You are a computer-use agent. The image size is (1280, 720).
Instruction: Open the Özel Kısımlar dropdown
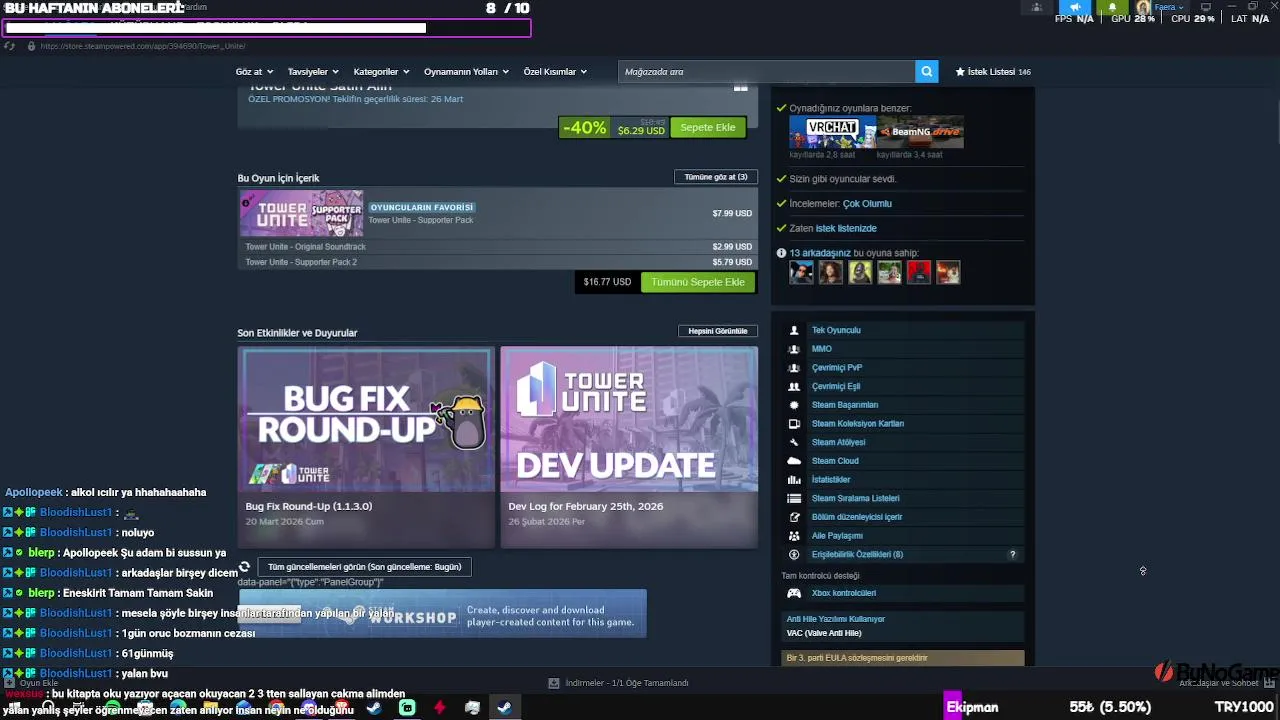pos(555,72)
